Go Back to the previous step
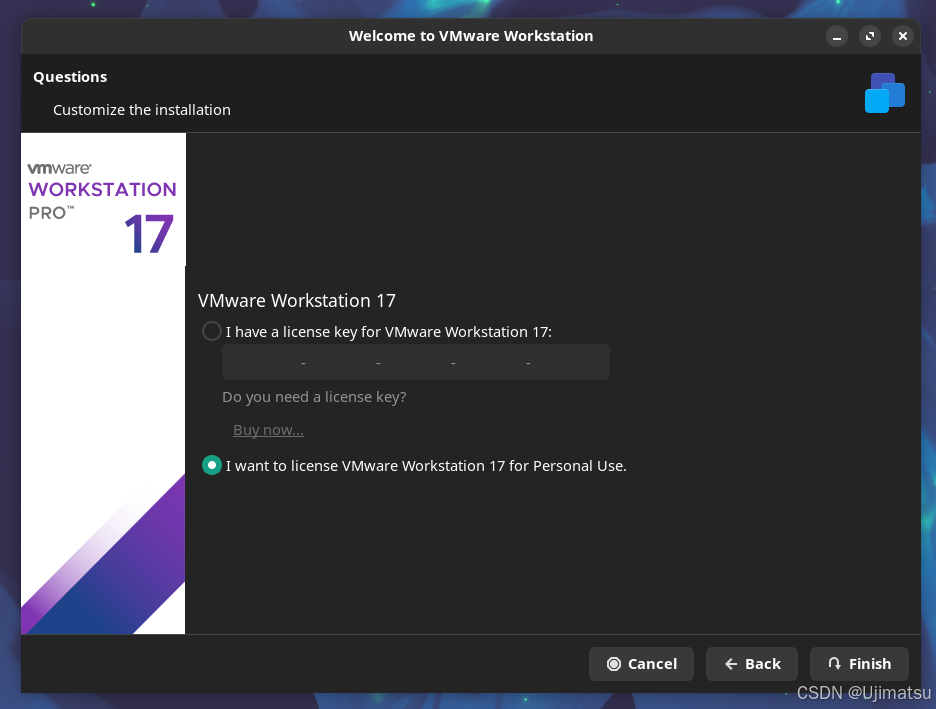 point(752,664)
